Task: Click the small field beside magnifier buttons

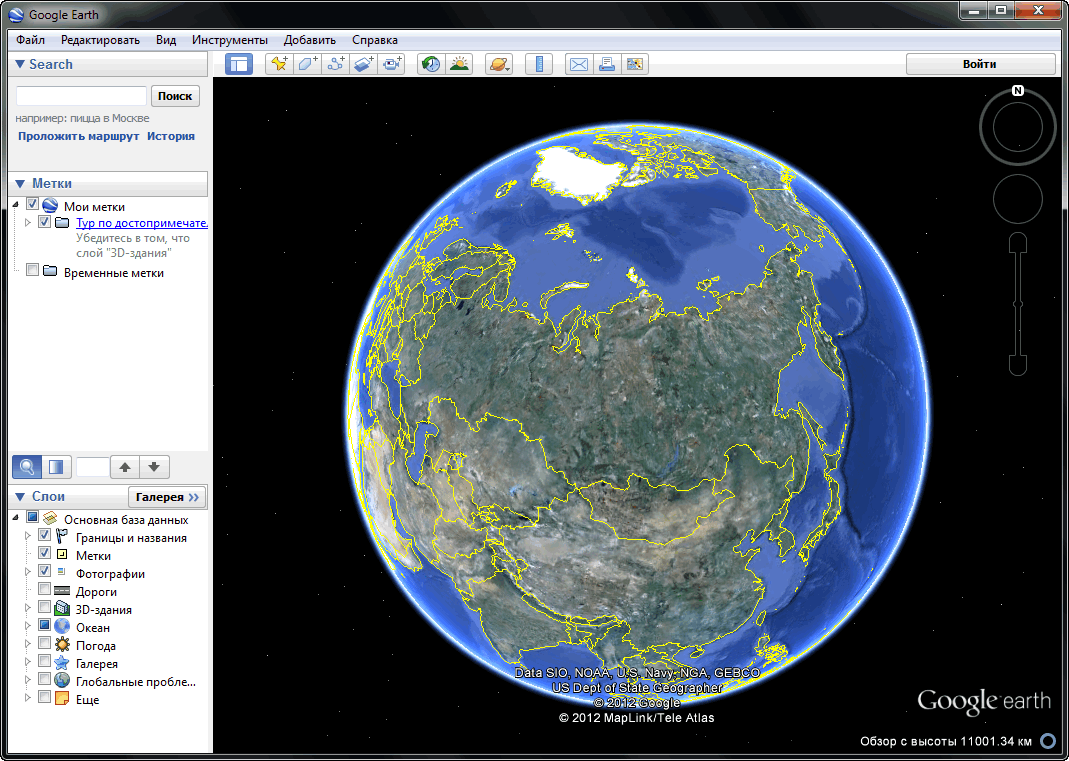Action: click(x=93, y=467)
